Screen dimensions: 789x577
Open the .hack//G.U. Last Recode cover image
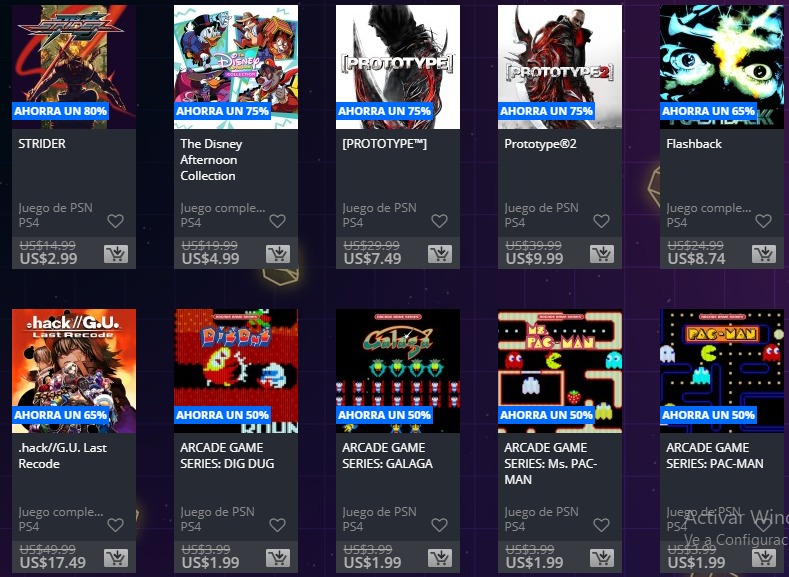(74, 371)
